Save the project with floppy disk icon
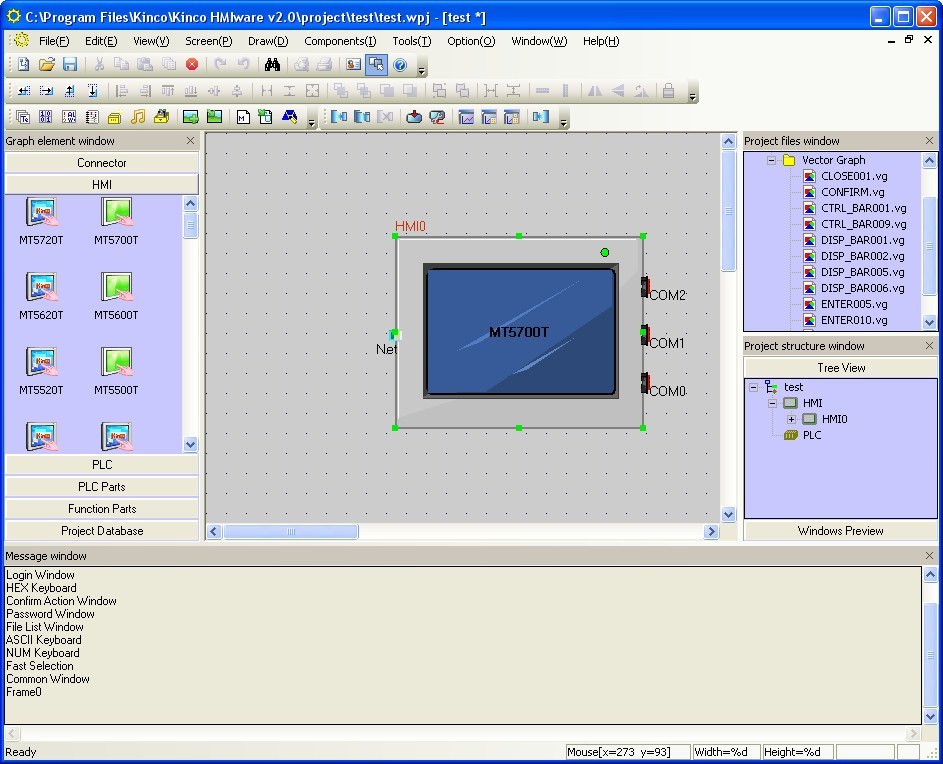This screenshot has width=943, height=764. [70, 64]
